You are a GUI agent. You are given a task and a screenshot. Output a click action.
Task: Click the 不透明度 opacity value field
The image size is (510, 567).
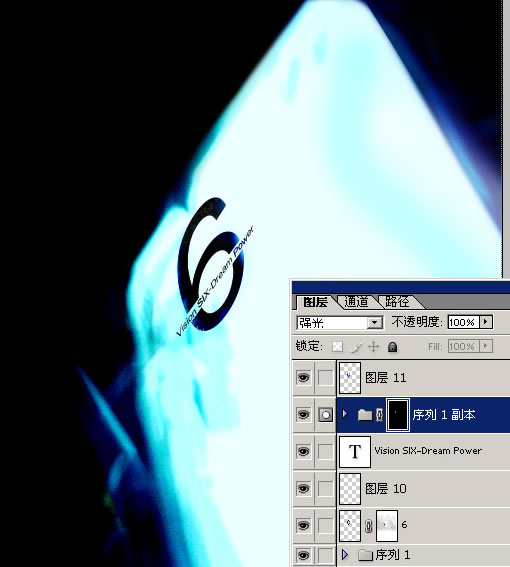tap(463, 322)
